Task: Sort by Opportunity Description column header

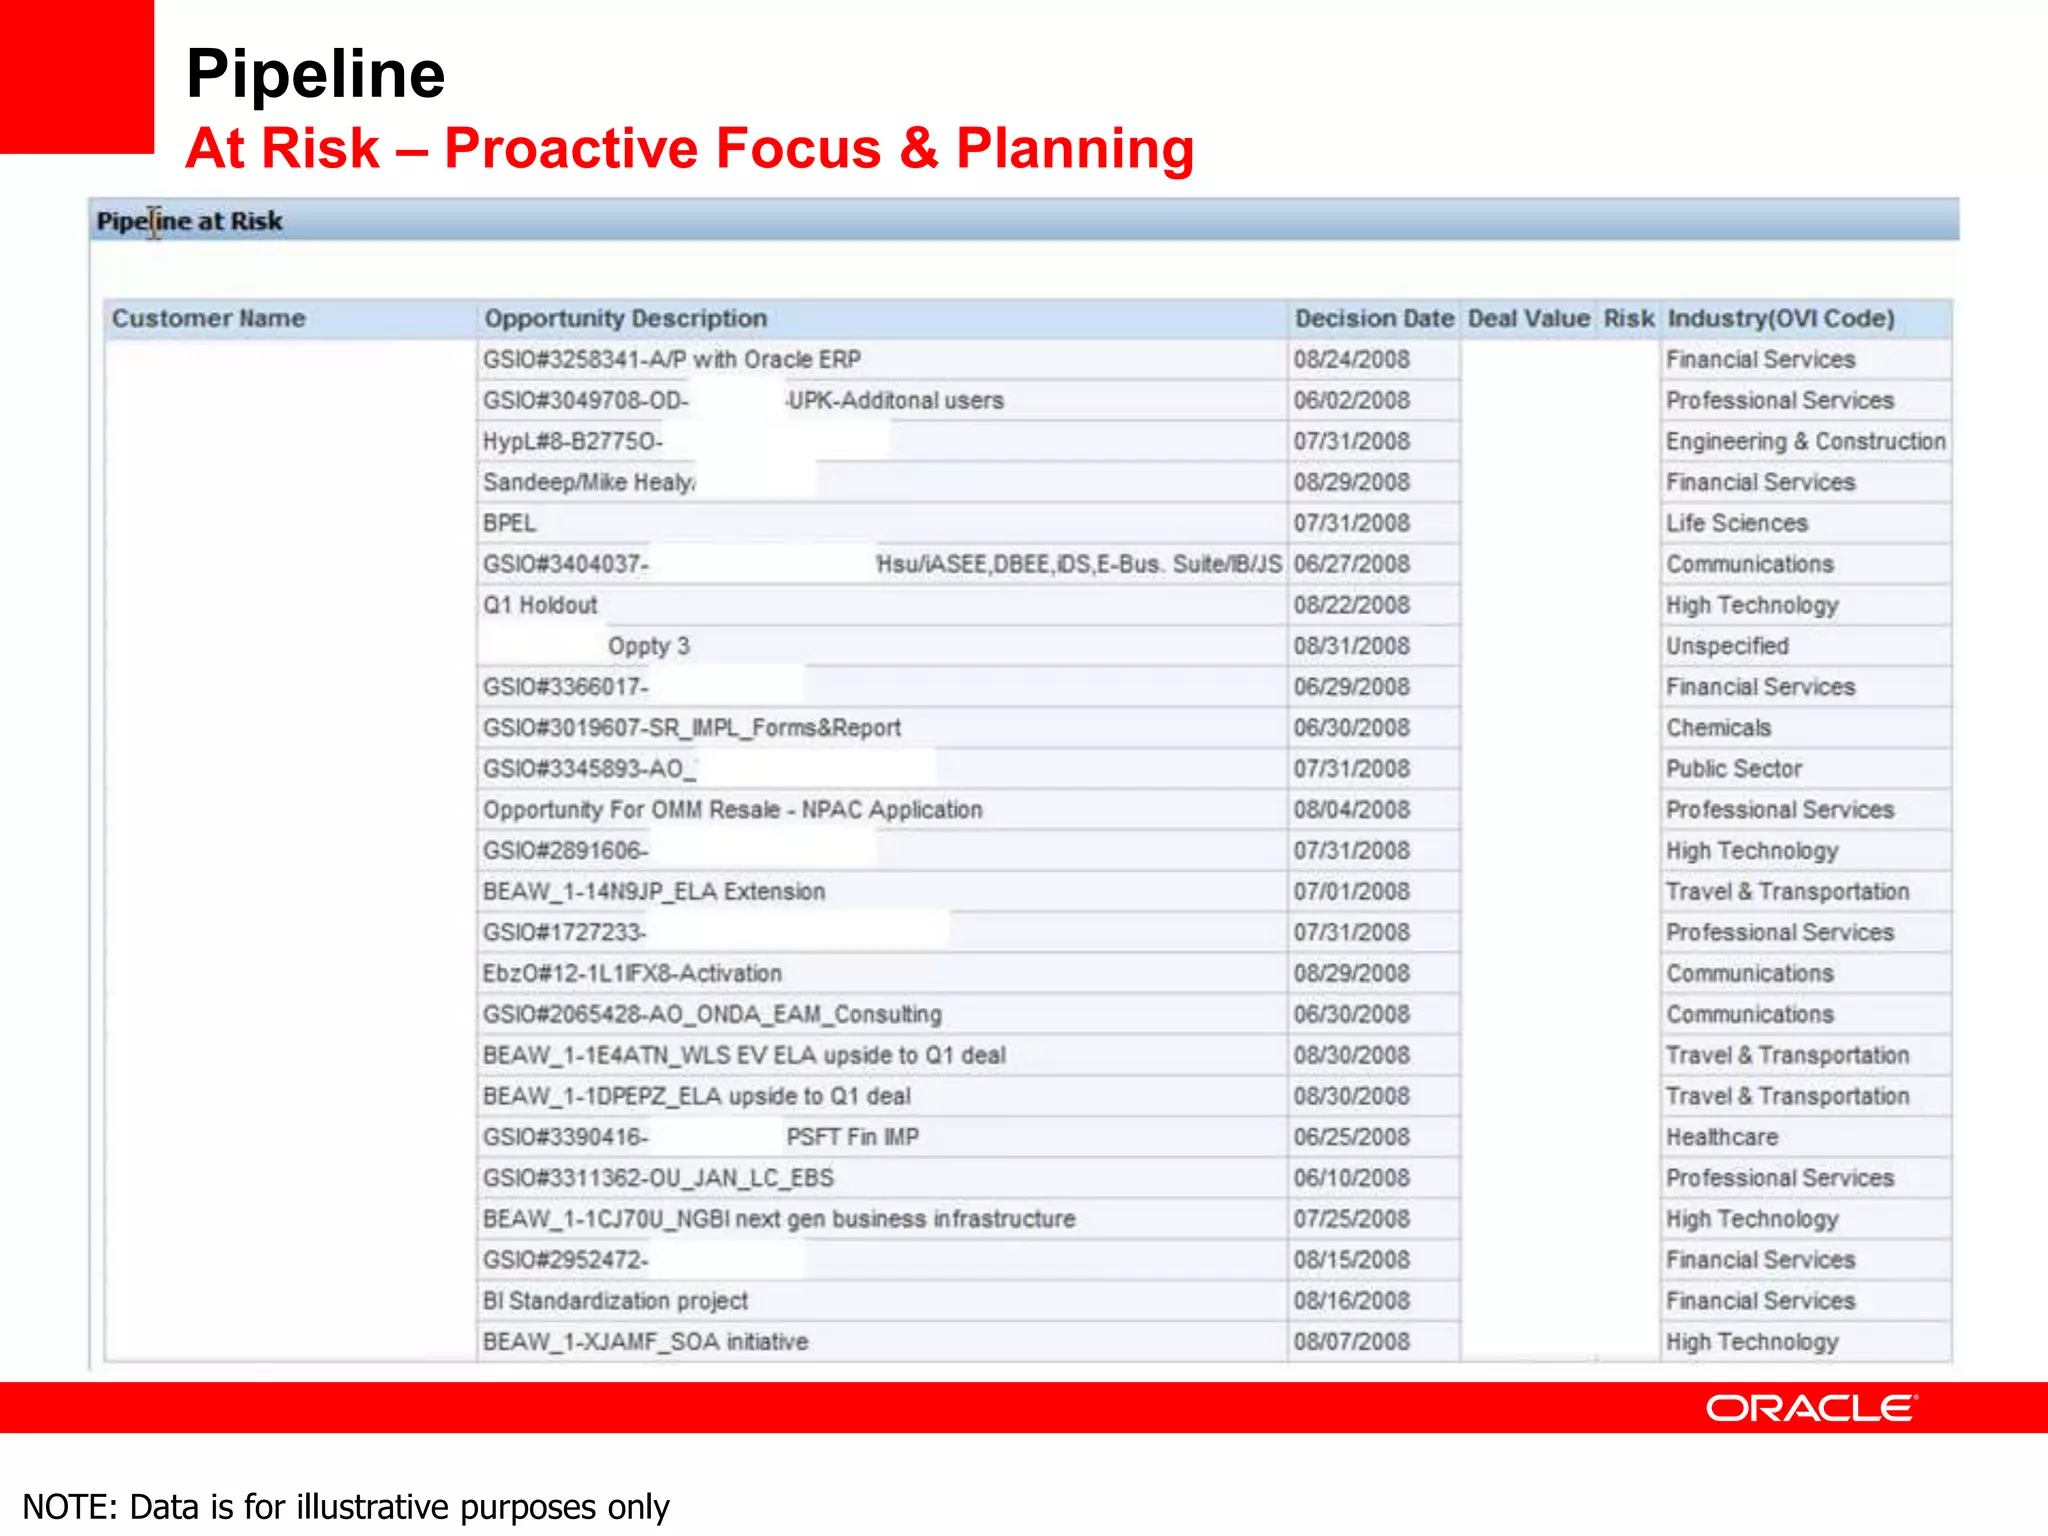Action: (x=626, y=319)
